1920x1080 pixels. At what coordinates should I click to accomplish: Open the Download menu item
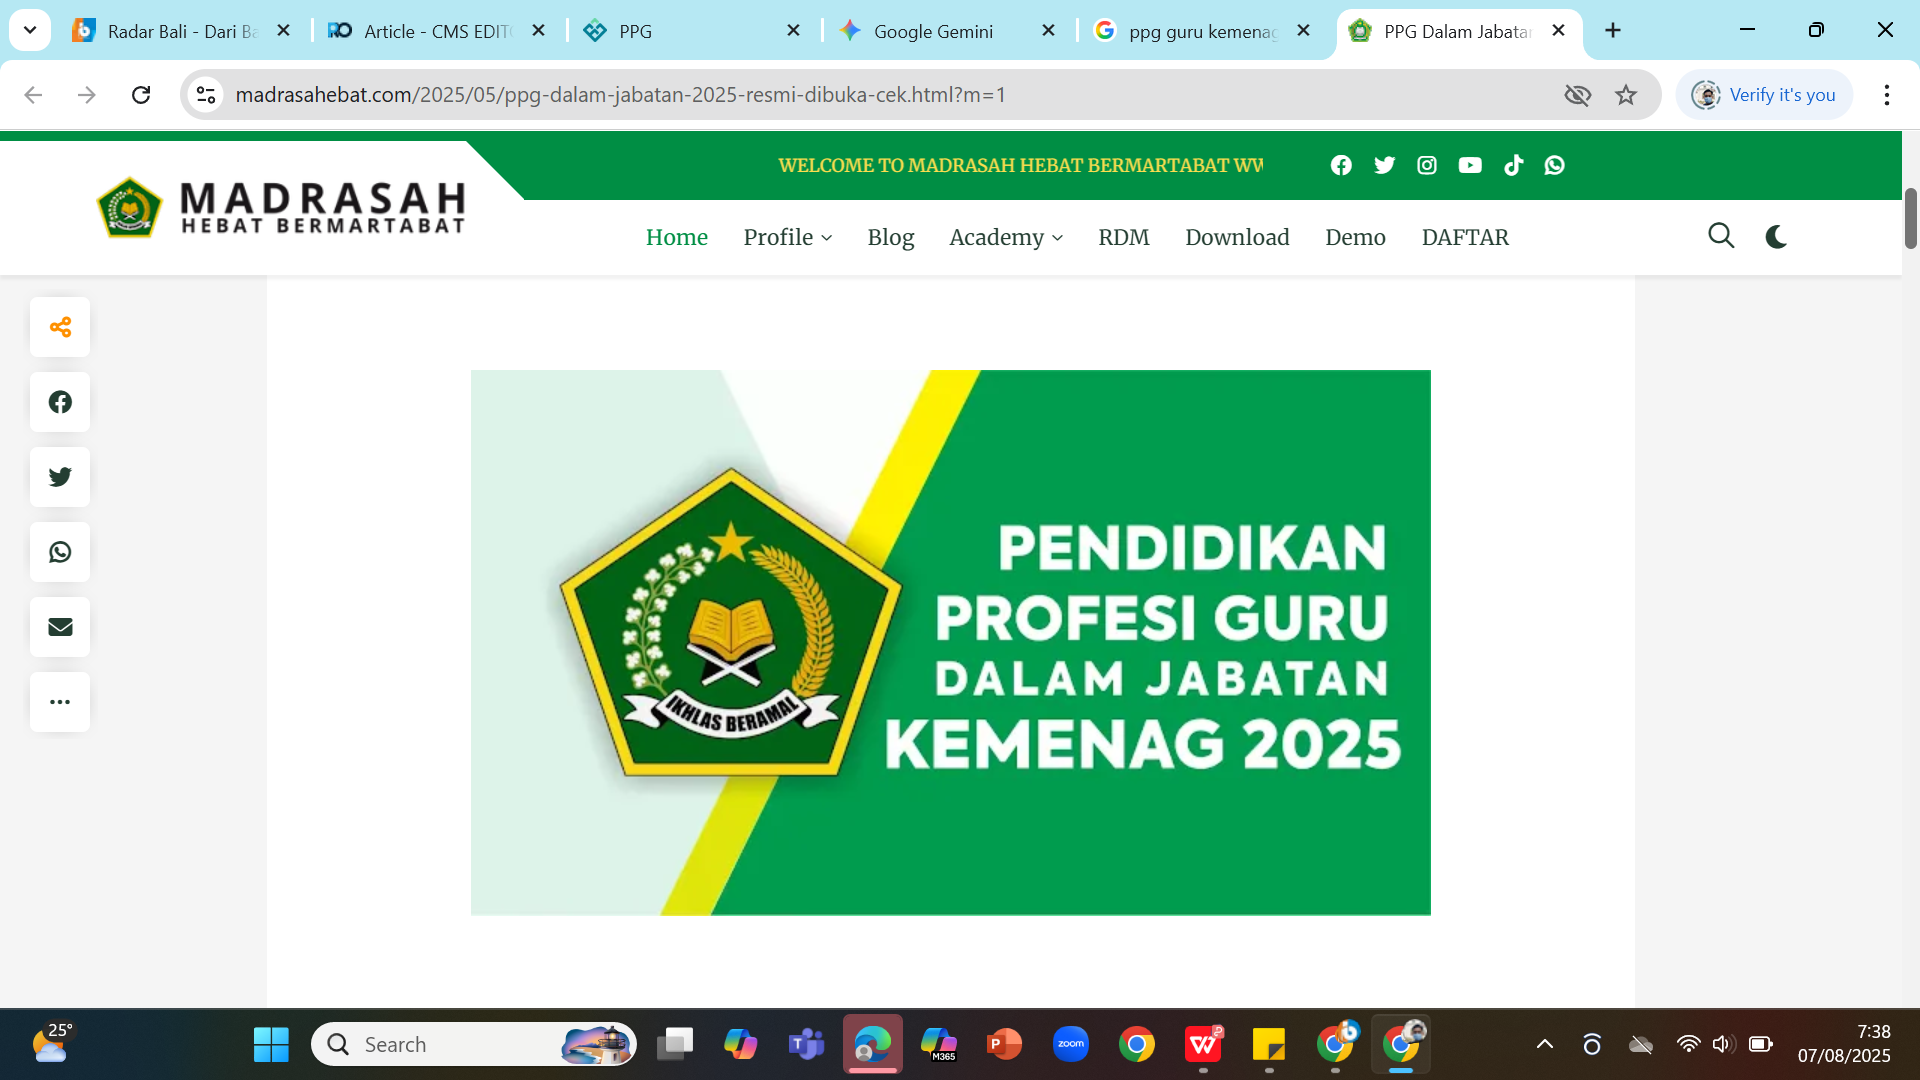(x=1237, y=237)
